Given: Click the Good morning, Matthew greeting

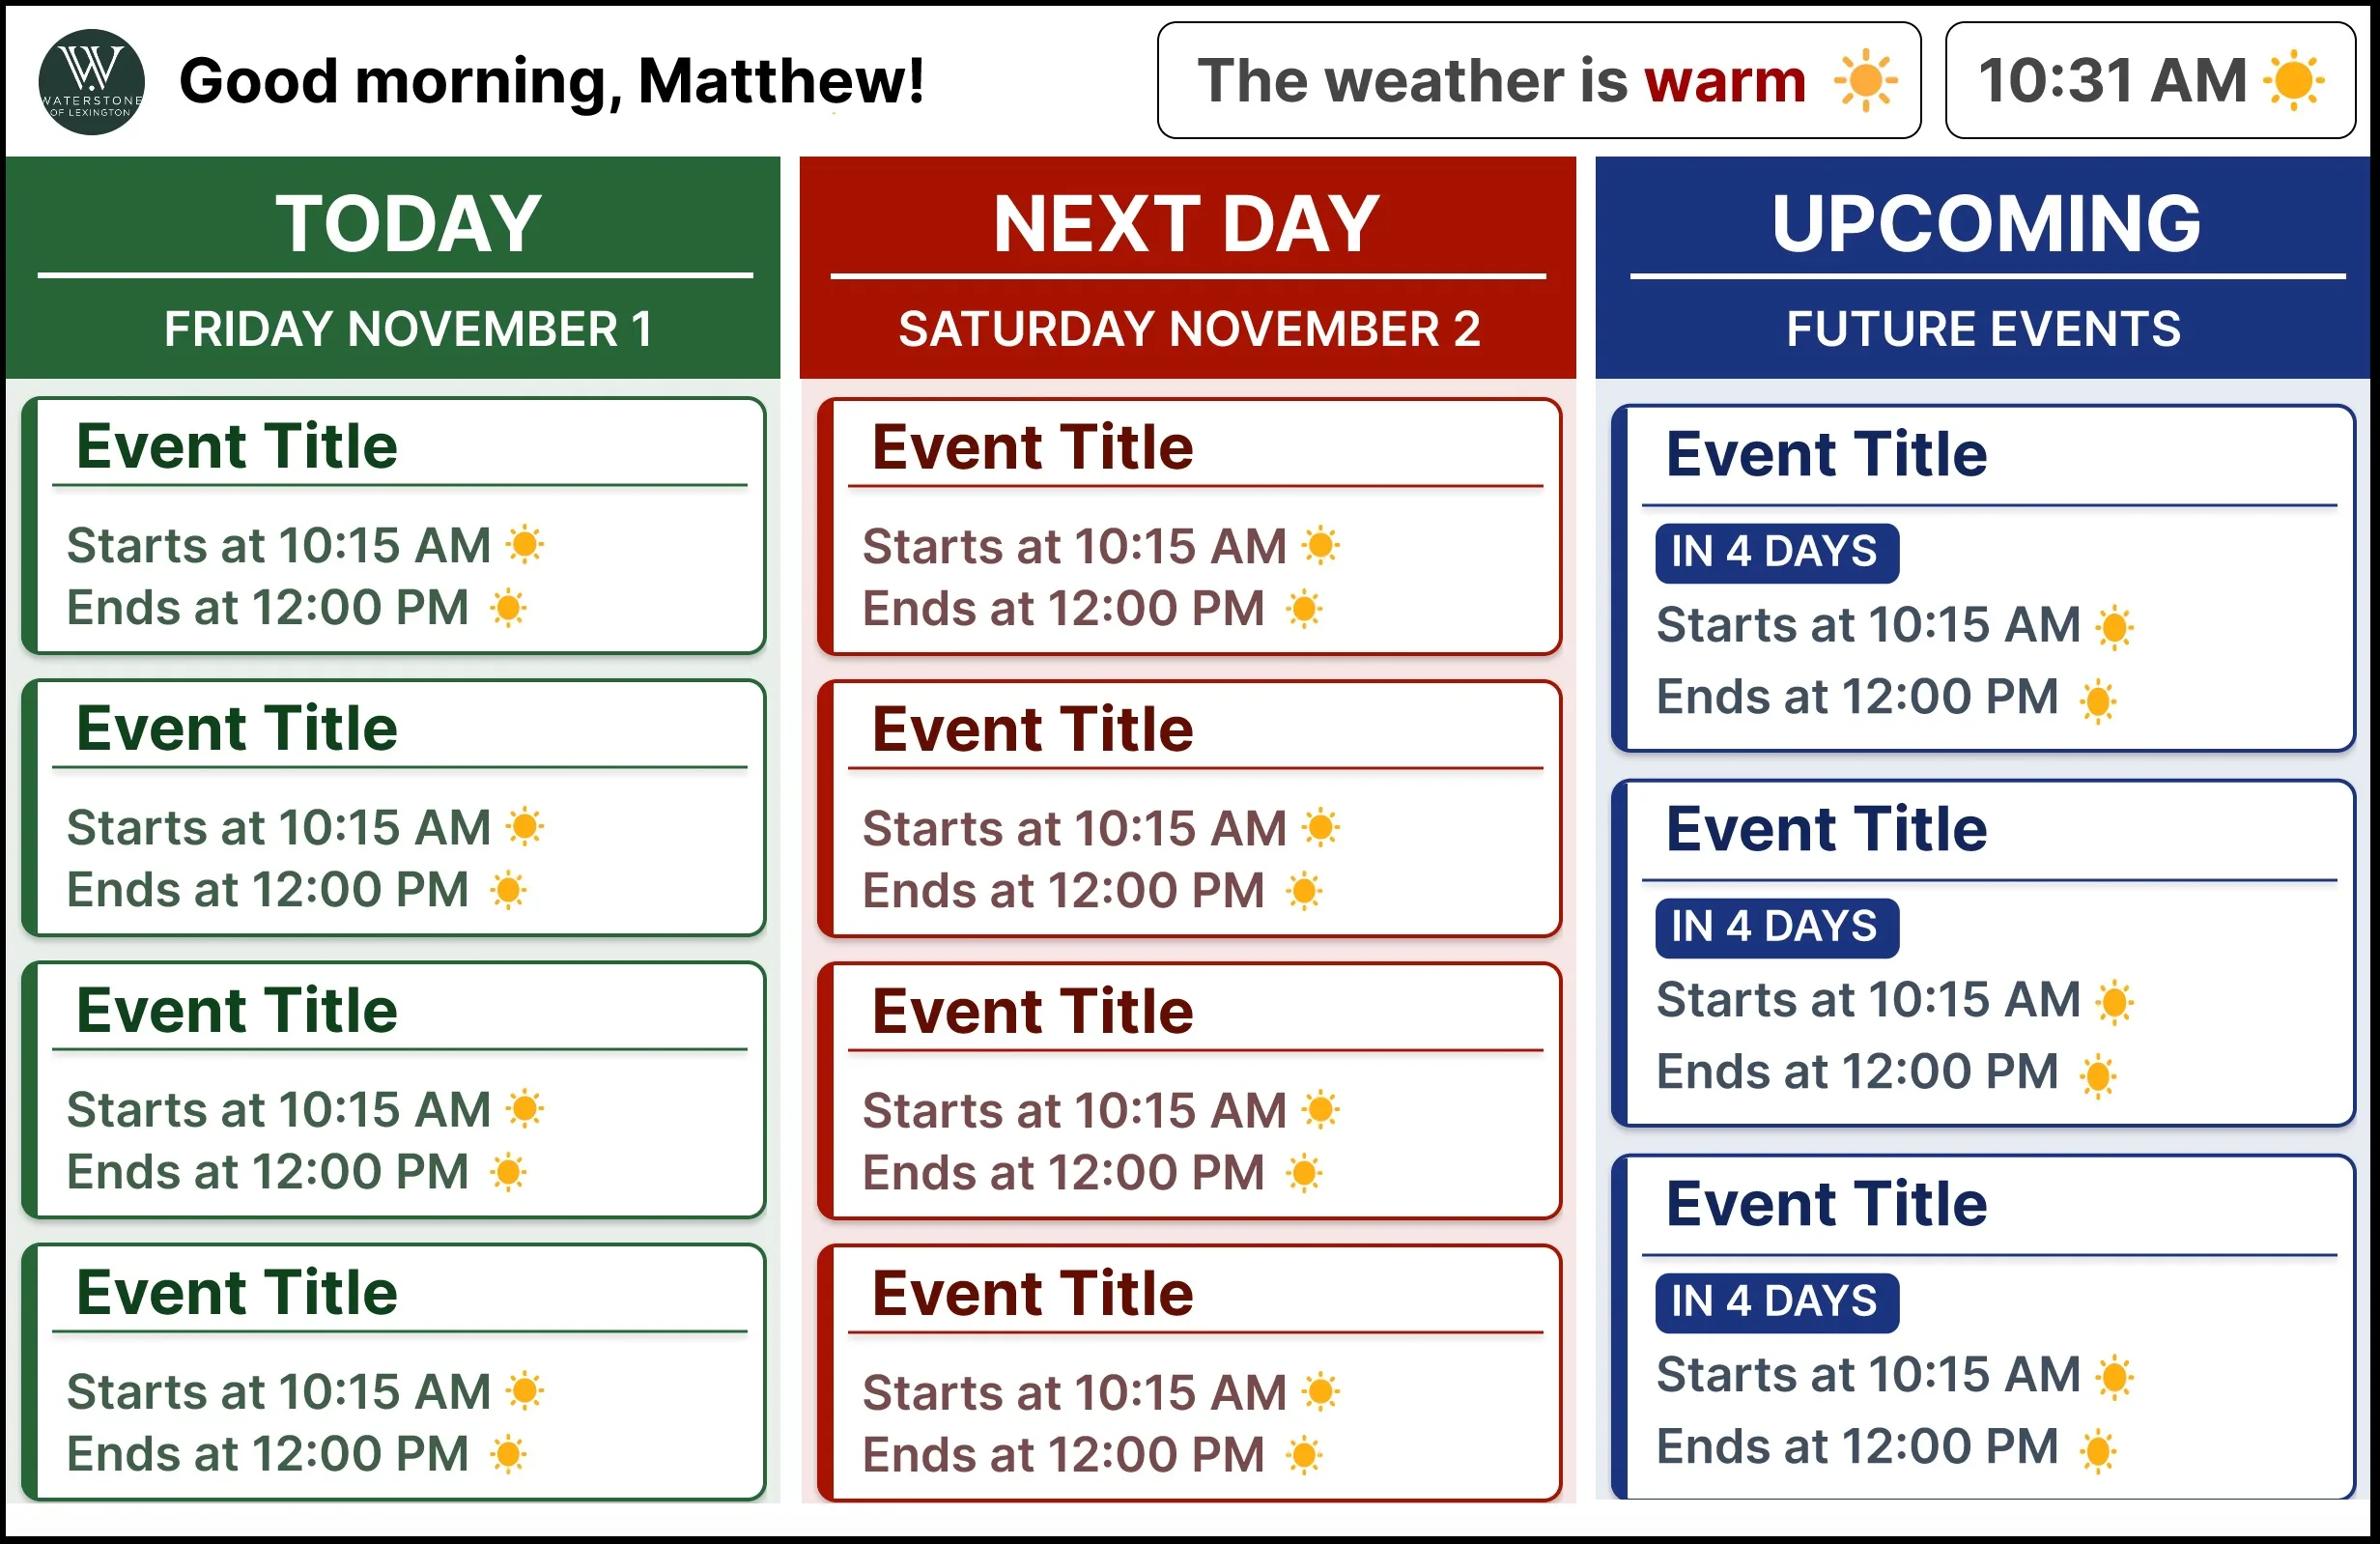Looking at the screenshot, I should [551, 81].
